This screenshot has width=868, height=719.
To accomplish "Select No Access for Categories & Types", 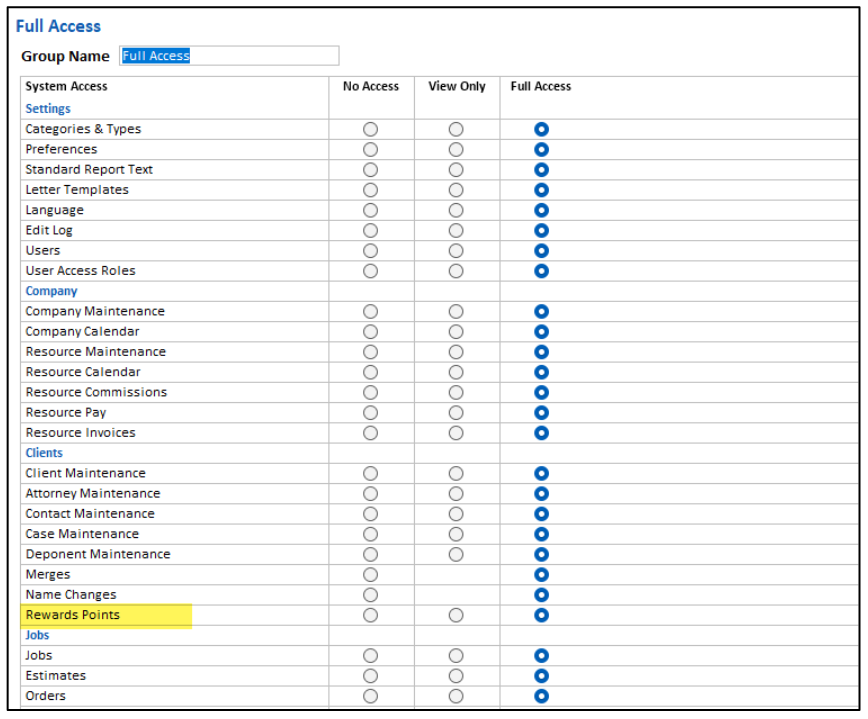I will tap(370, 130).
